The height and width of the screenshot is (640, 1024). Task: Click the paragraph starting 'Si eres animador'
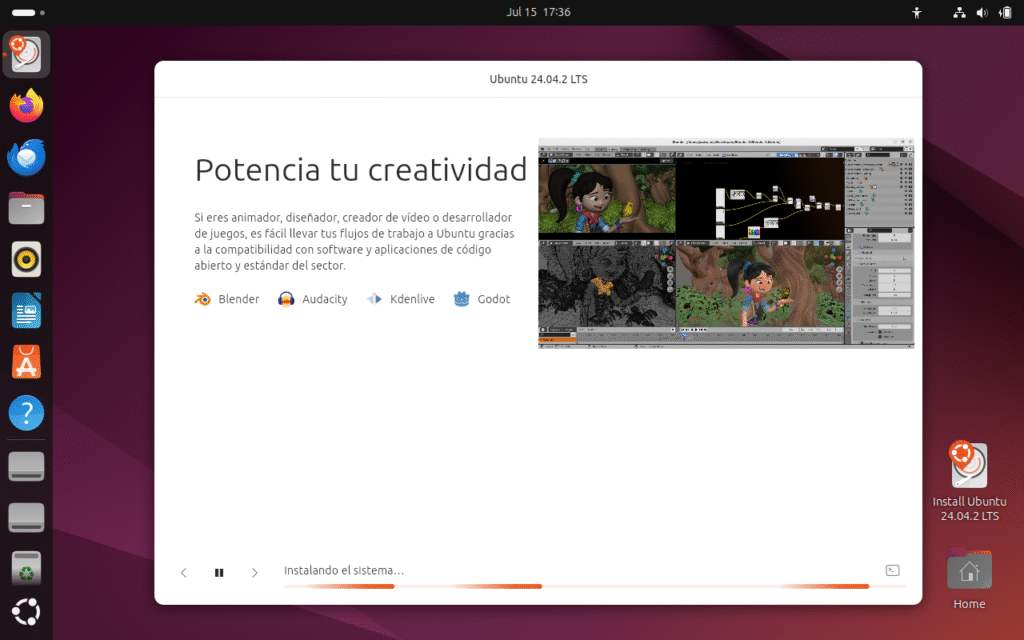click(354, 242)
